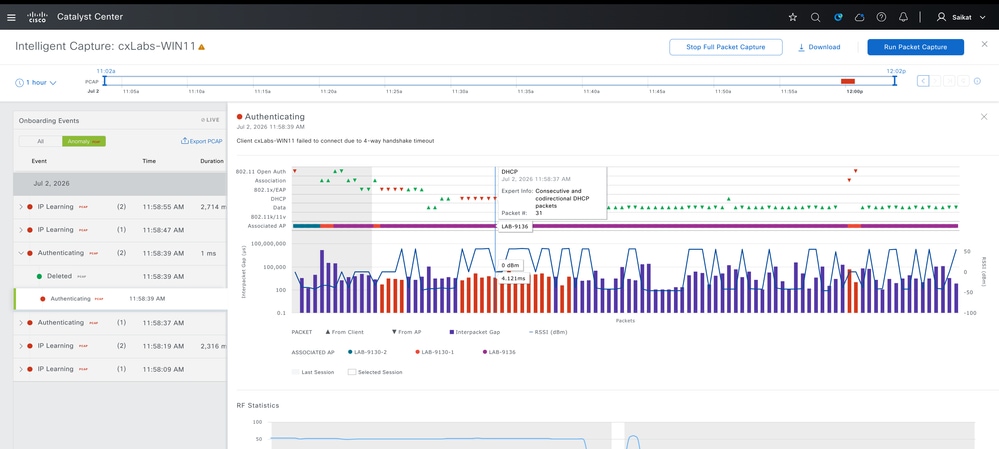Expand IP Learning 11:58:09 AM row
Screen dimensions: 999x449
pyautogui.click(x=20, y=369)
